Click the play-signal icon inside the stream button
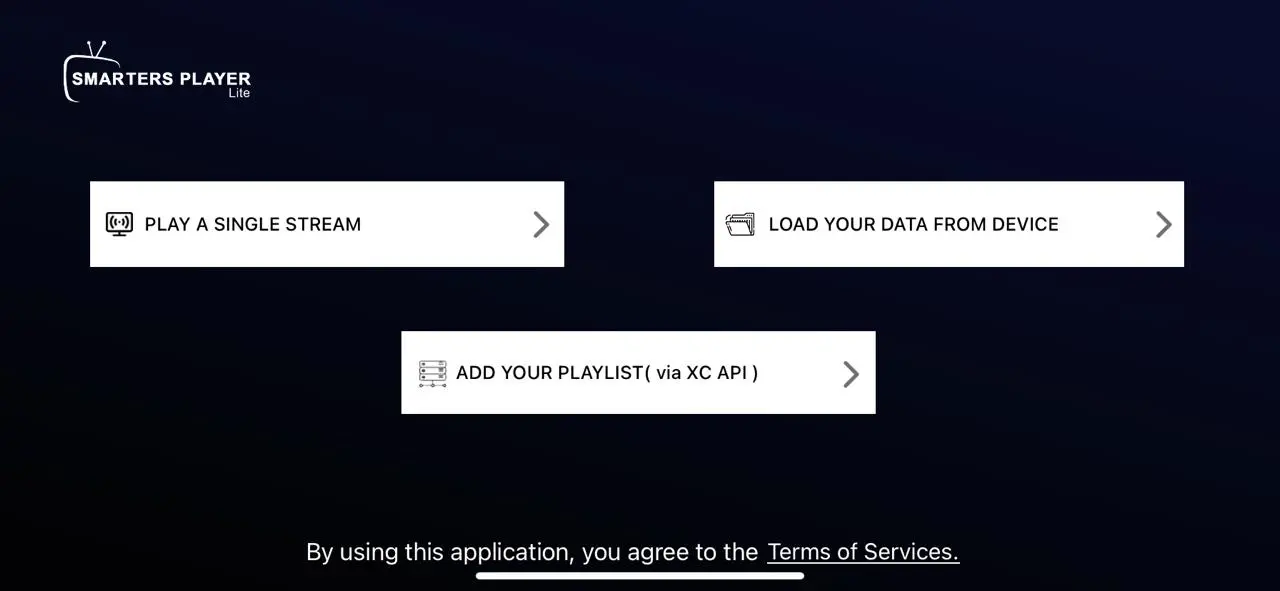Image resolution: width=1280 pixels, height=591 pixels. (119, 224)
